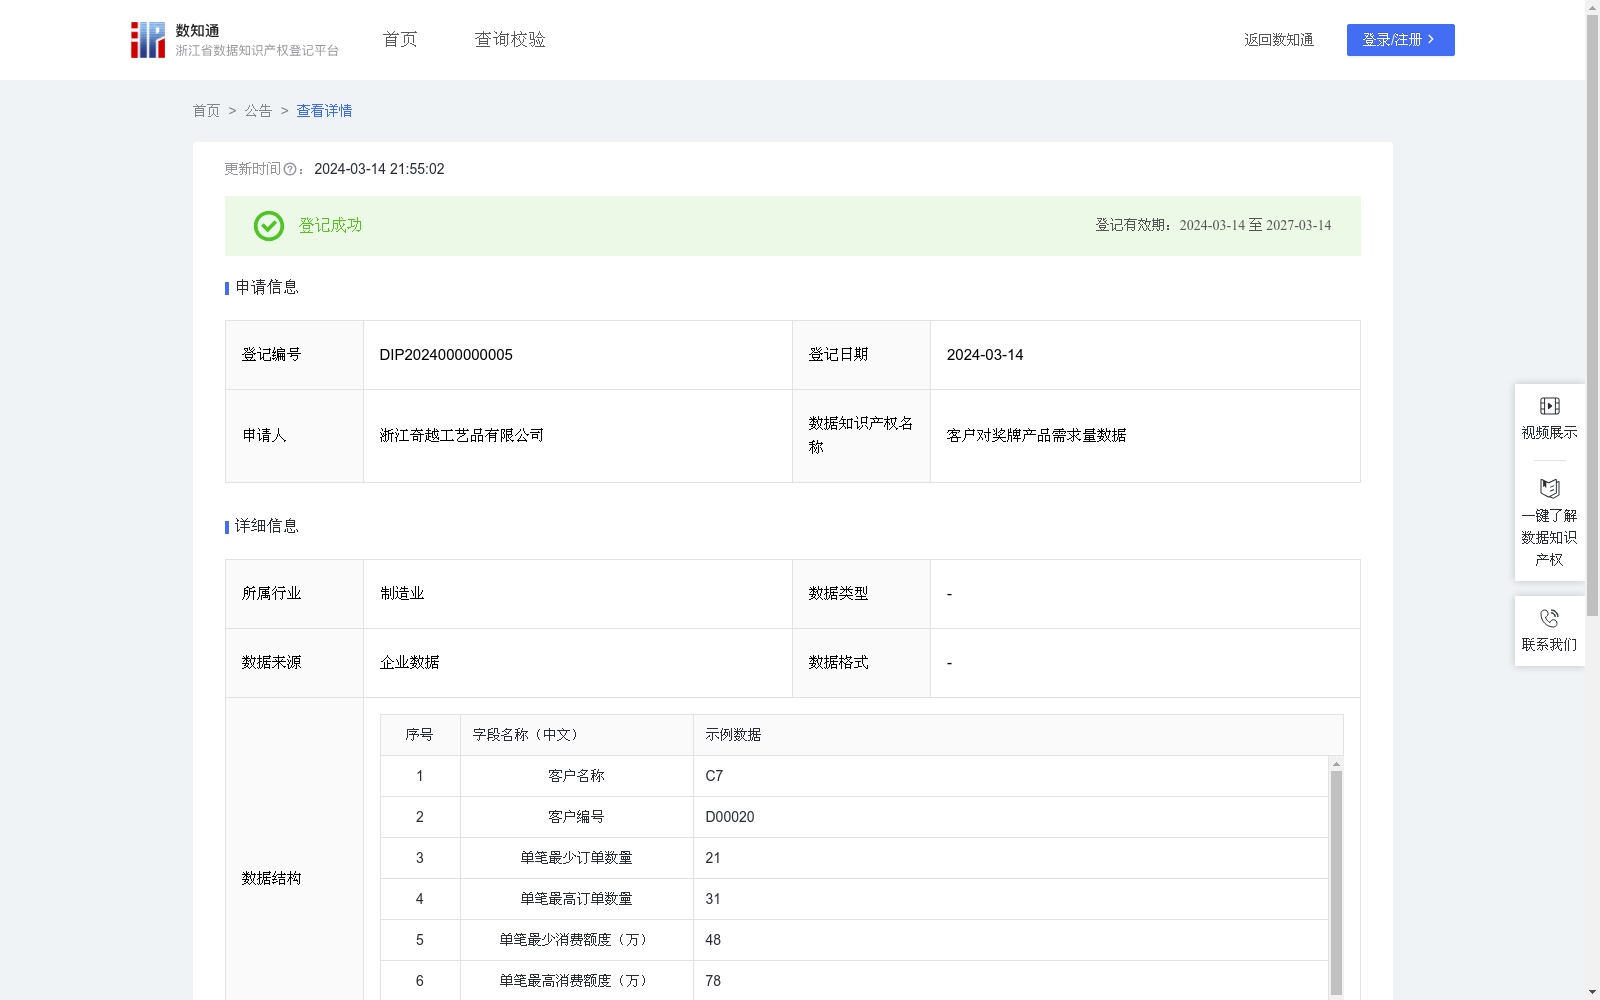Click the data structure table scrollbar thumb
Viewport: 1600px width, 1000px height.
pyautogui.click(x=1336, y=882)
